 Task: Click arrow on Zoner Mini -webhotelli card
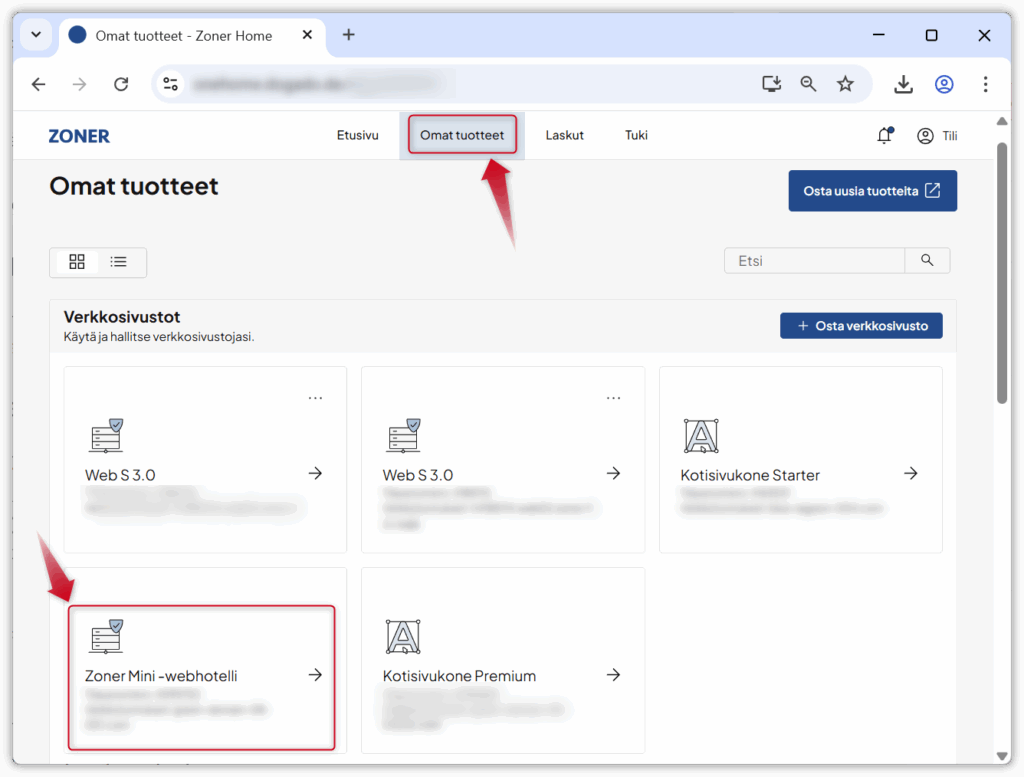point(315,675)
